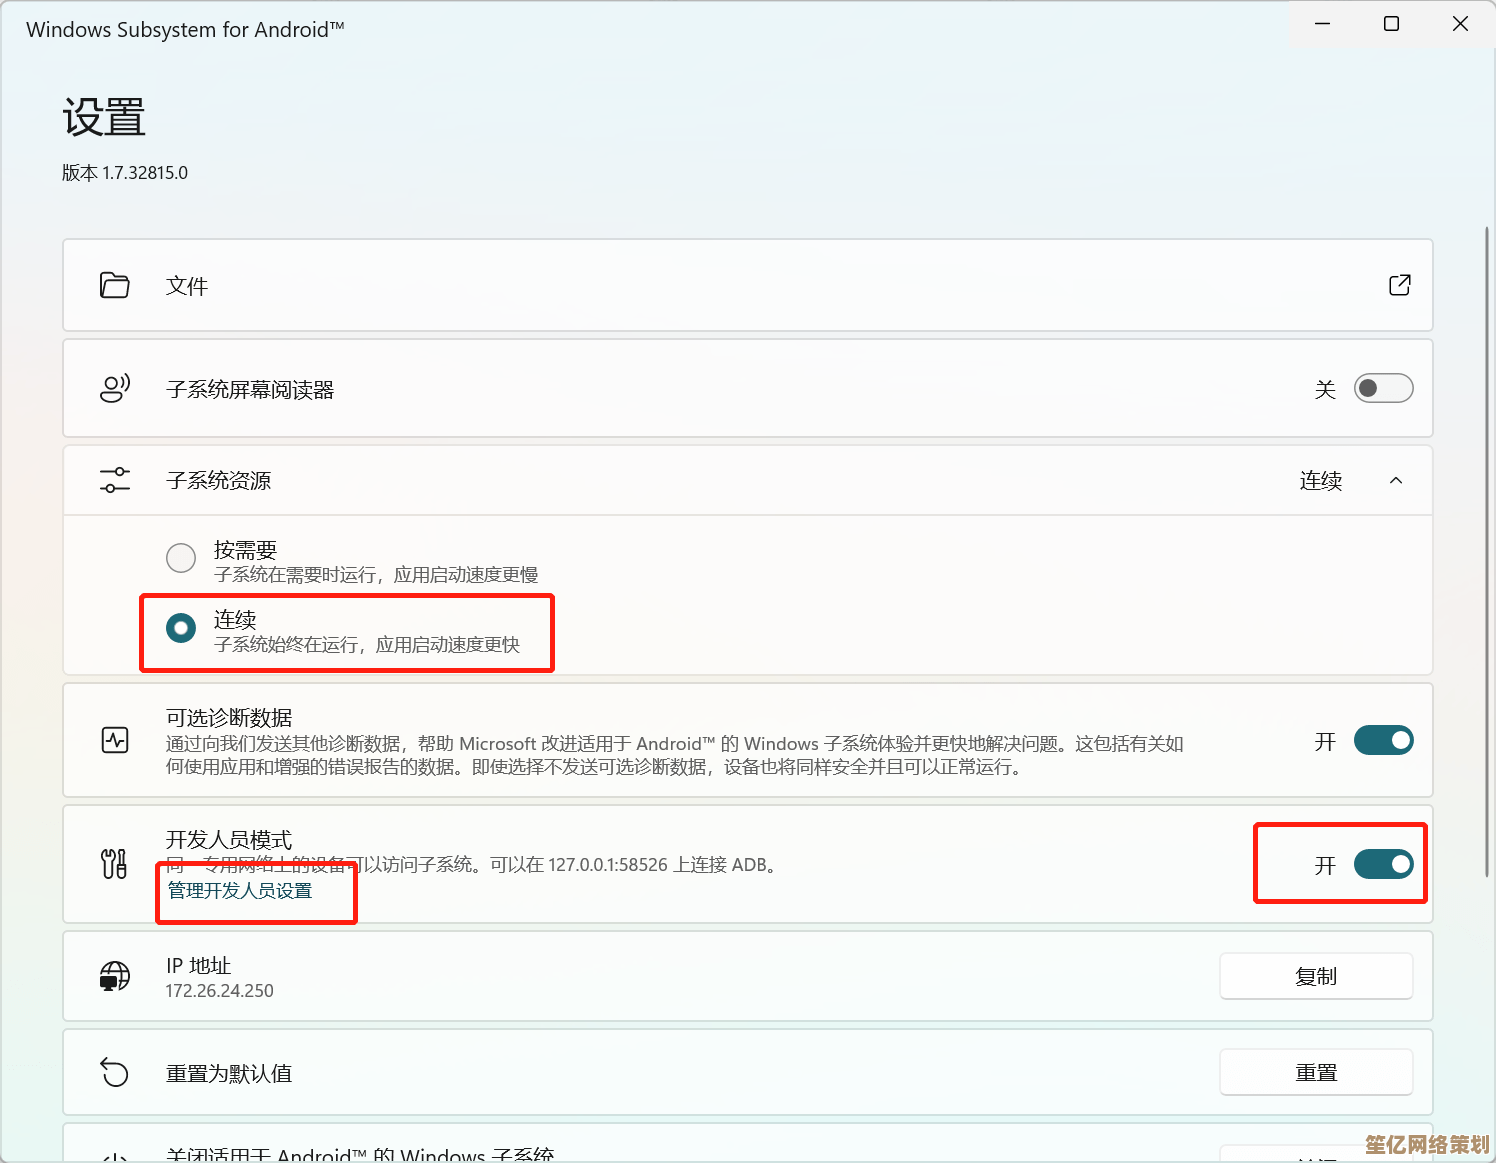Click the vertical scrollbar on the right
Screen dimensions: 1496x1163
[x=1487, y=500]
